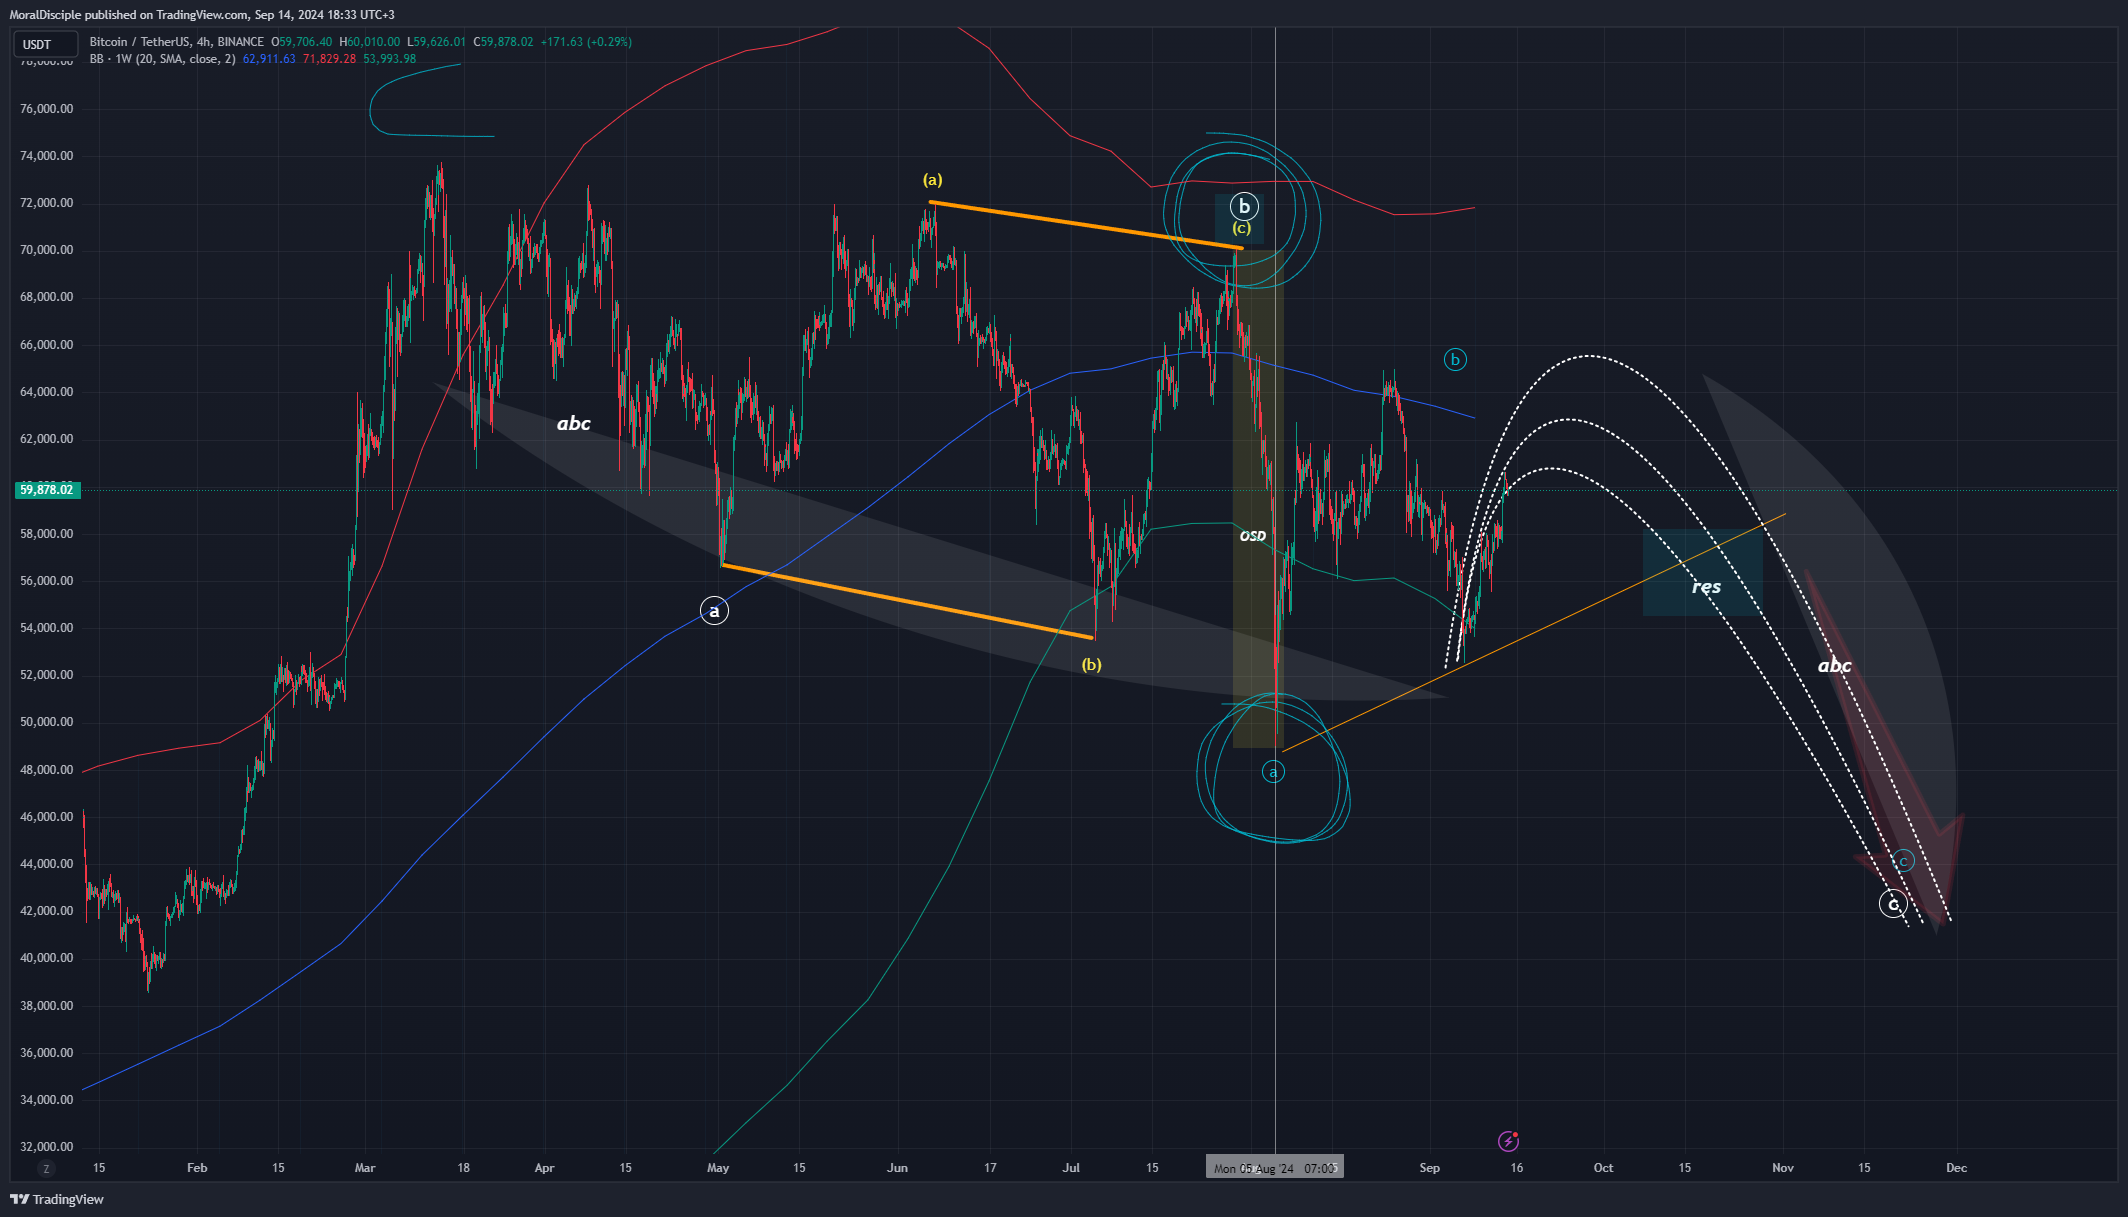Click the green BB lower value 53,993.98
The height and width of the screenshot is (1217, 2128).
(389, 59)
